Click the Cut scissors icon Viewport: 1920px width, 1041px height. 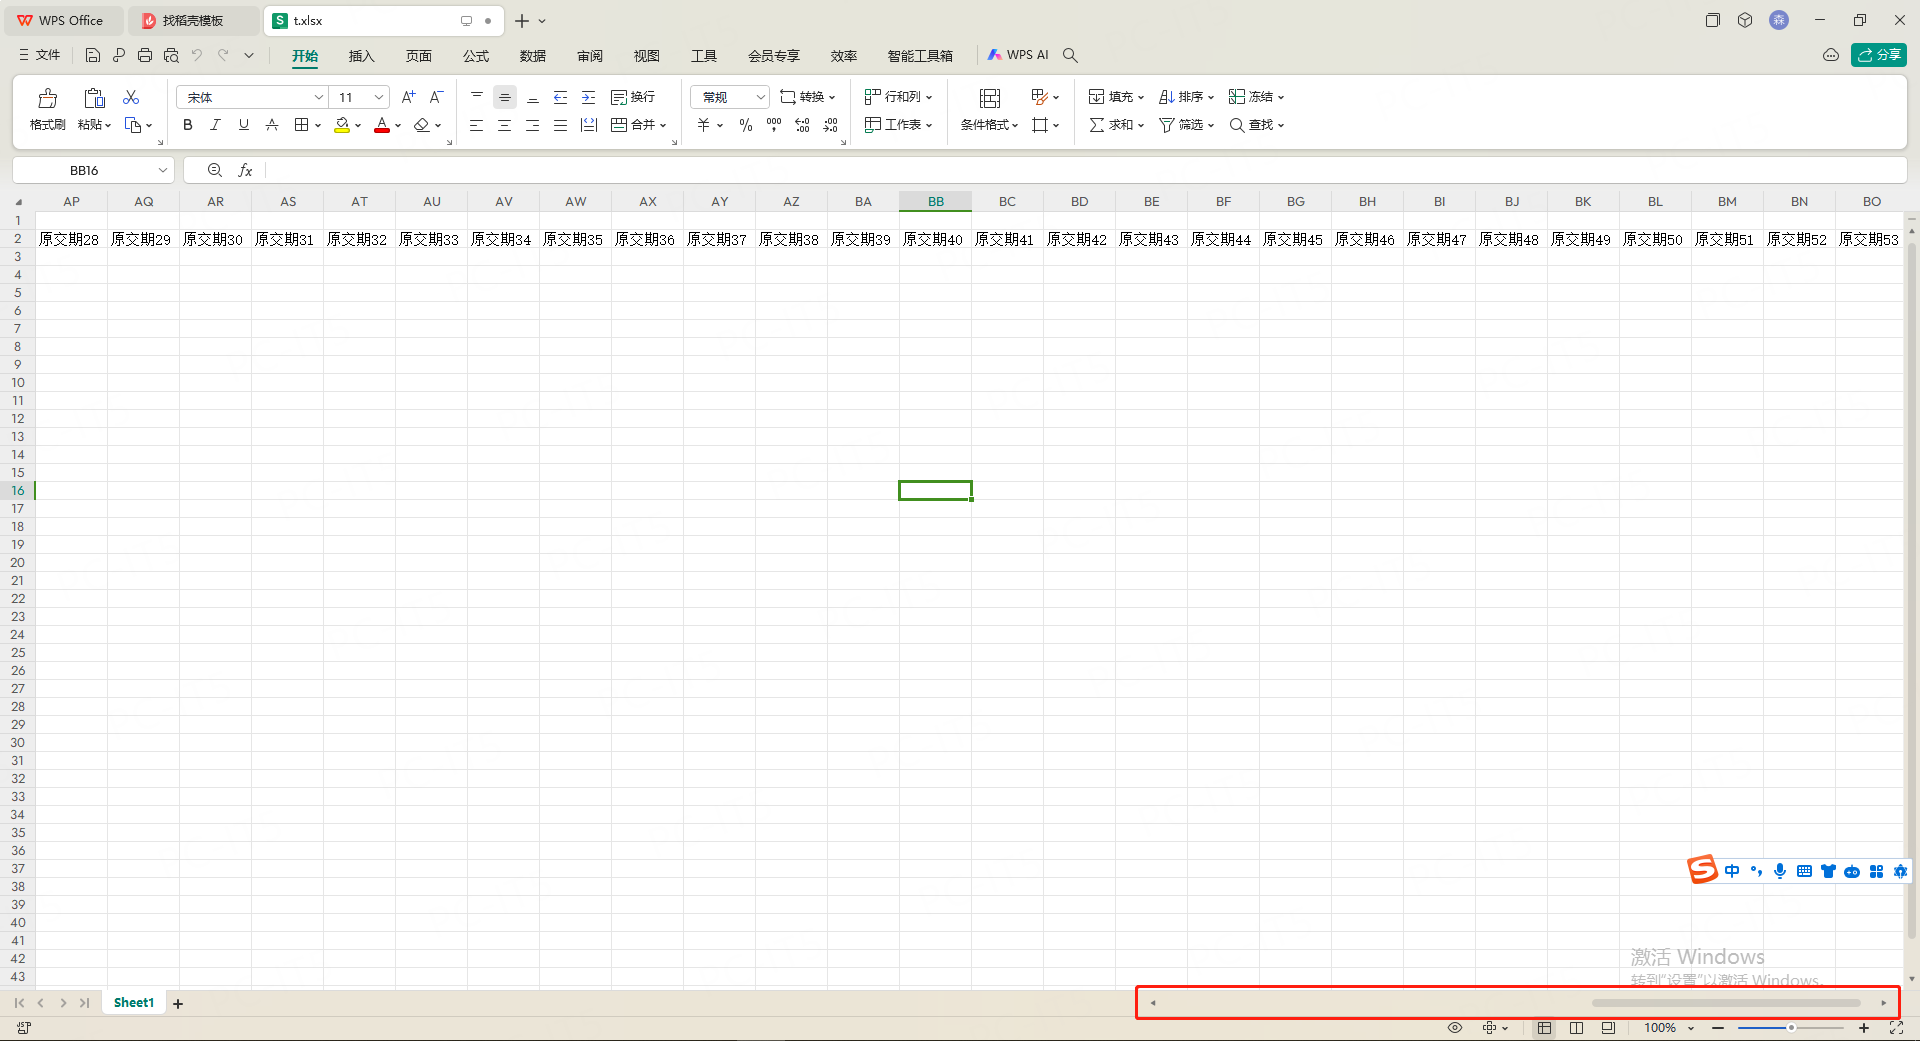point(131,97)
